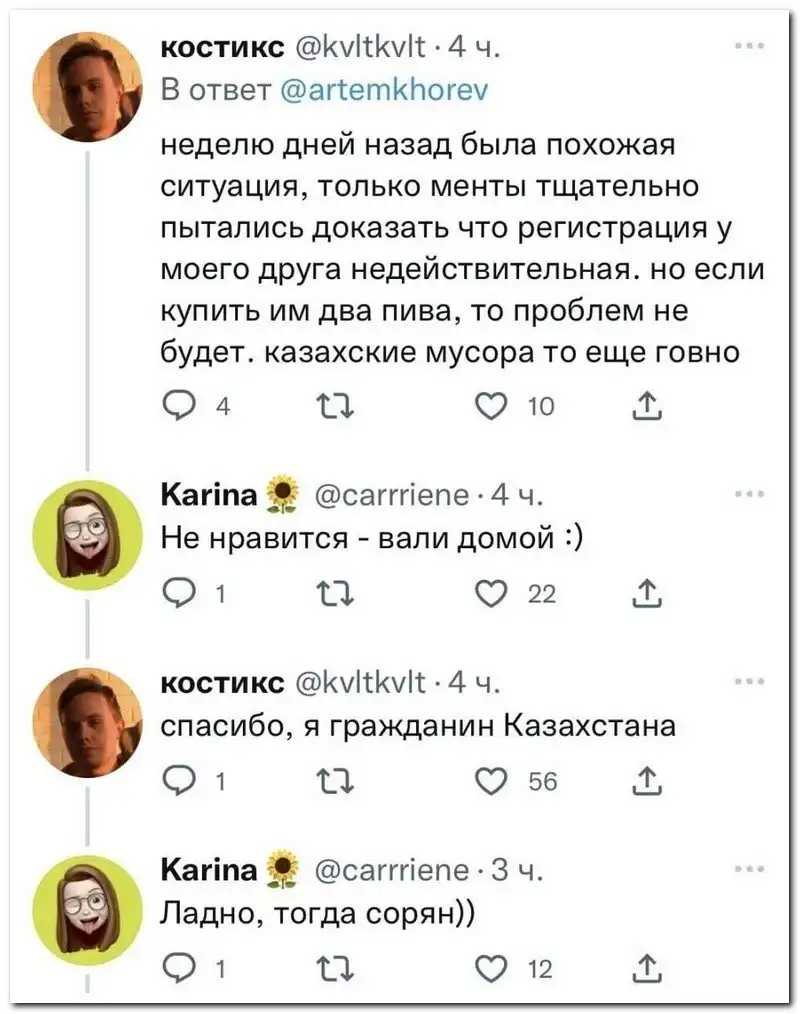Share Karina's "вали домой" tweet
This screenshot has height=1014, width=800.
tap(644, 596)
